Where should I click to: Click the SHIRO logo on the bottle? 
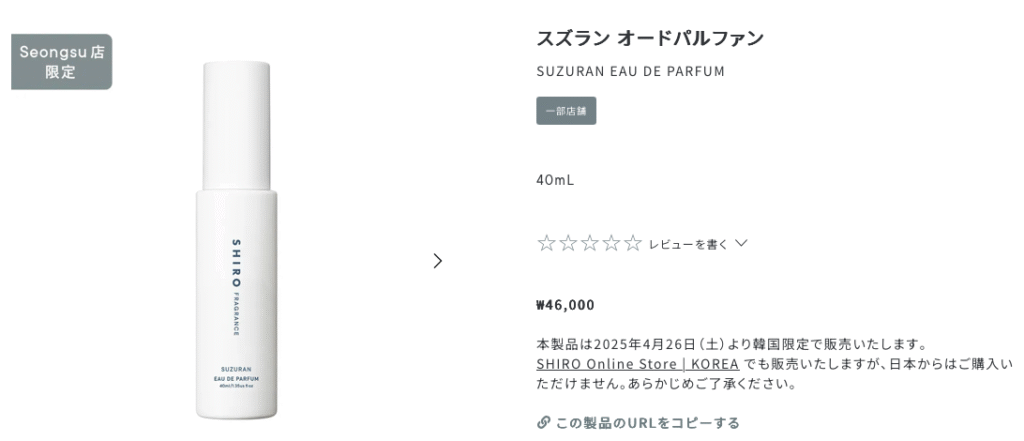(236, 263)
